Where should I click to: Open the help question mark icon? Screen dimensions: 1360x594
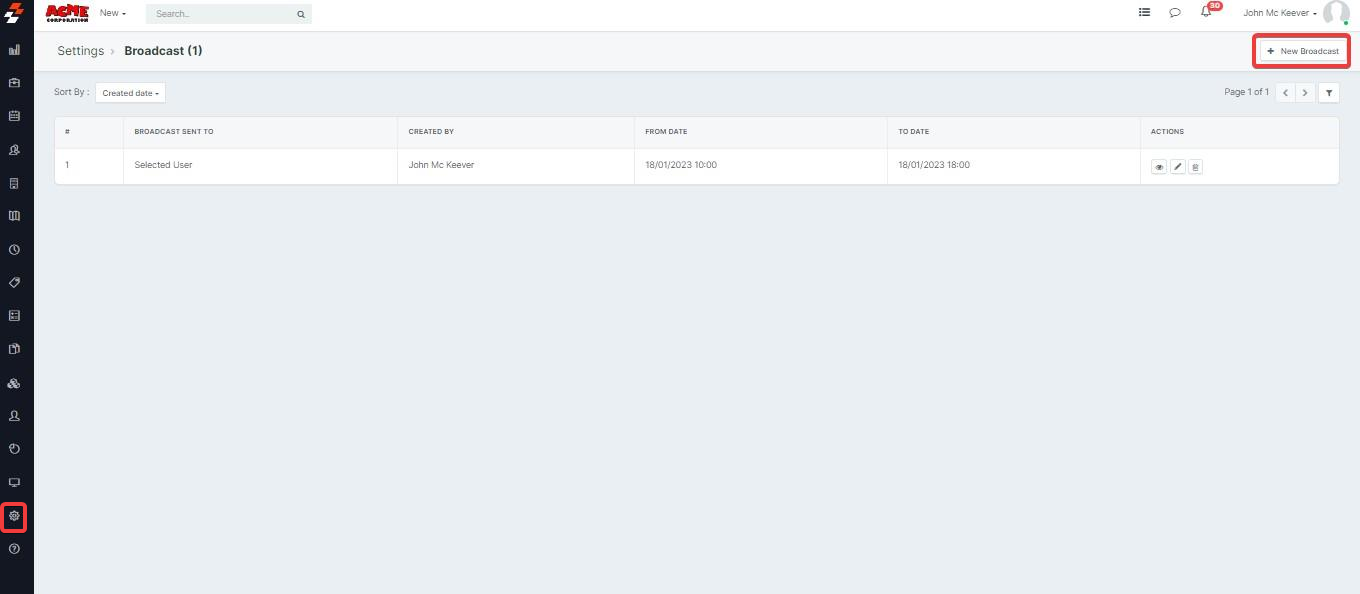(x=14, y=549)
